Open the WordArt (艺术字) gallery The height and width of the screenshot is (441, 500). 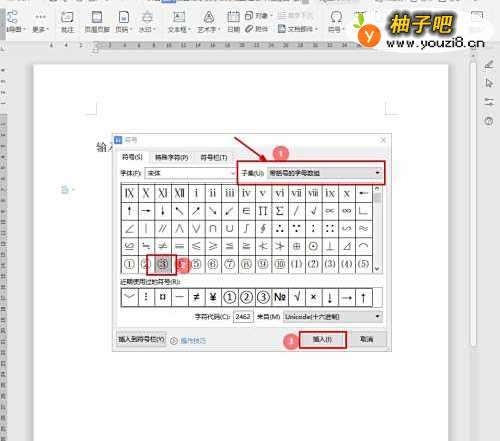[x=209, y=22]
